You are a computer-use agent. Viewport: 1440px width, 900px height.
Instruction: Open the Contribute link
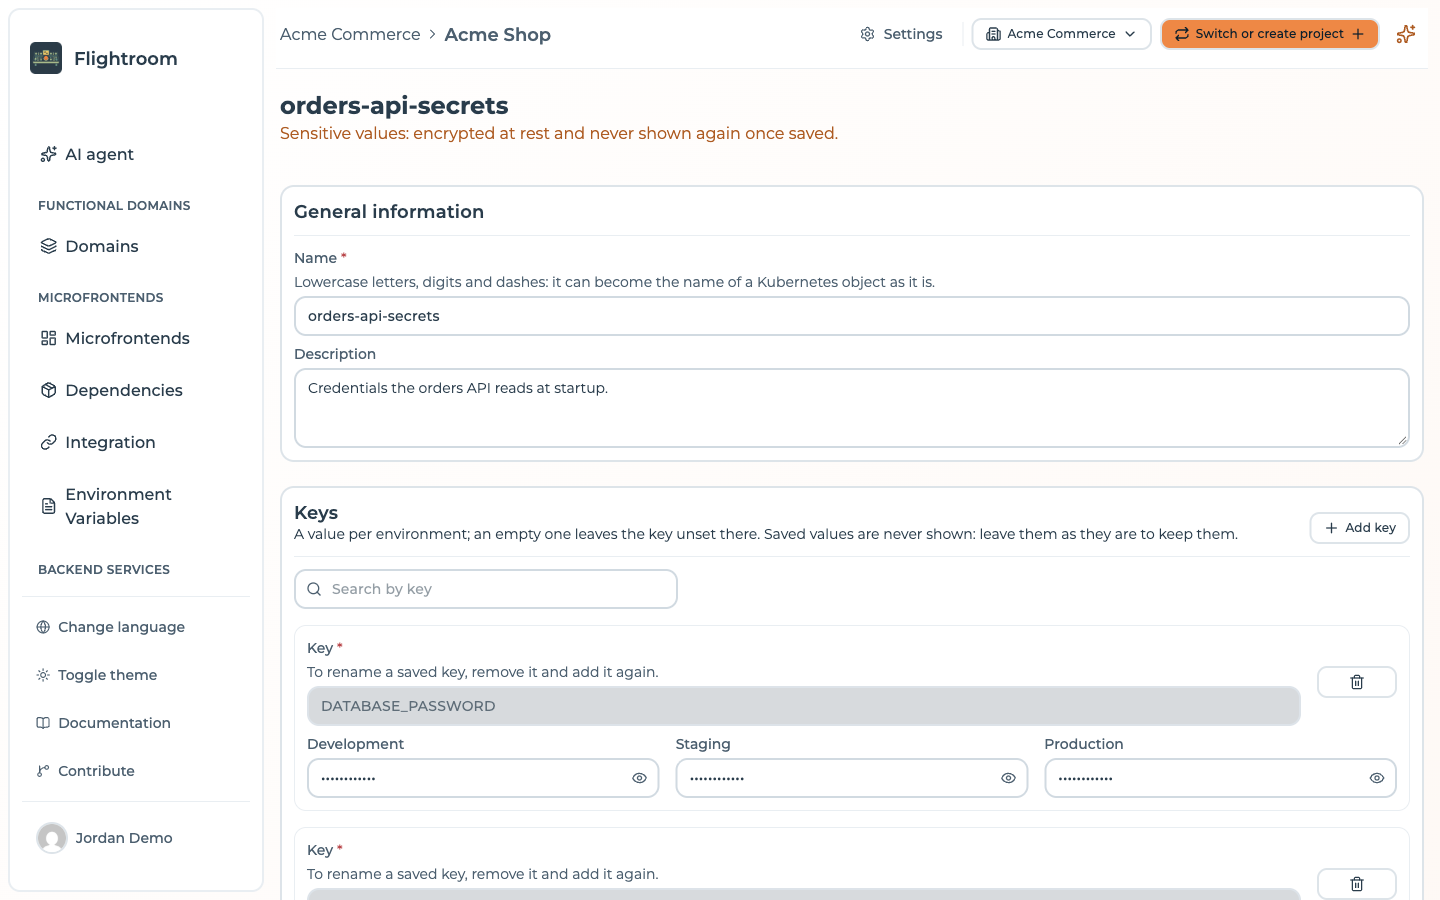[x=86, y=771]
